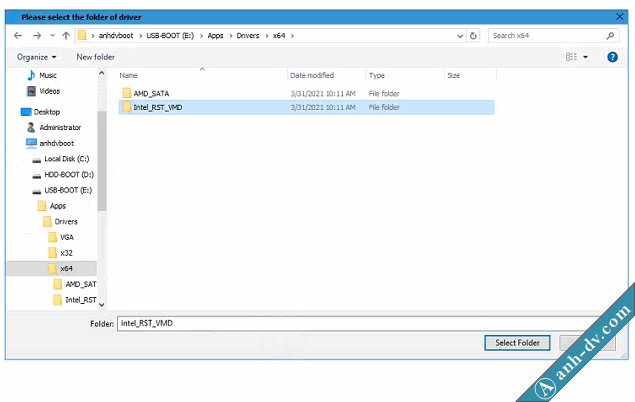Click Apps in the address path
Image resolution: width=635 pixels, height=402 pixels.
pos(215,36)
